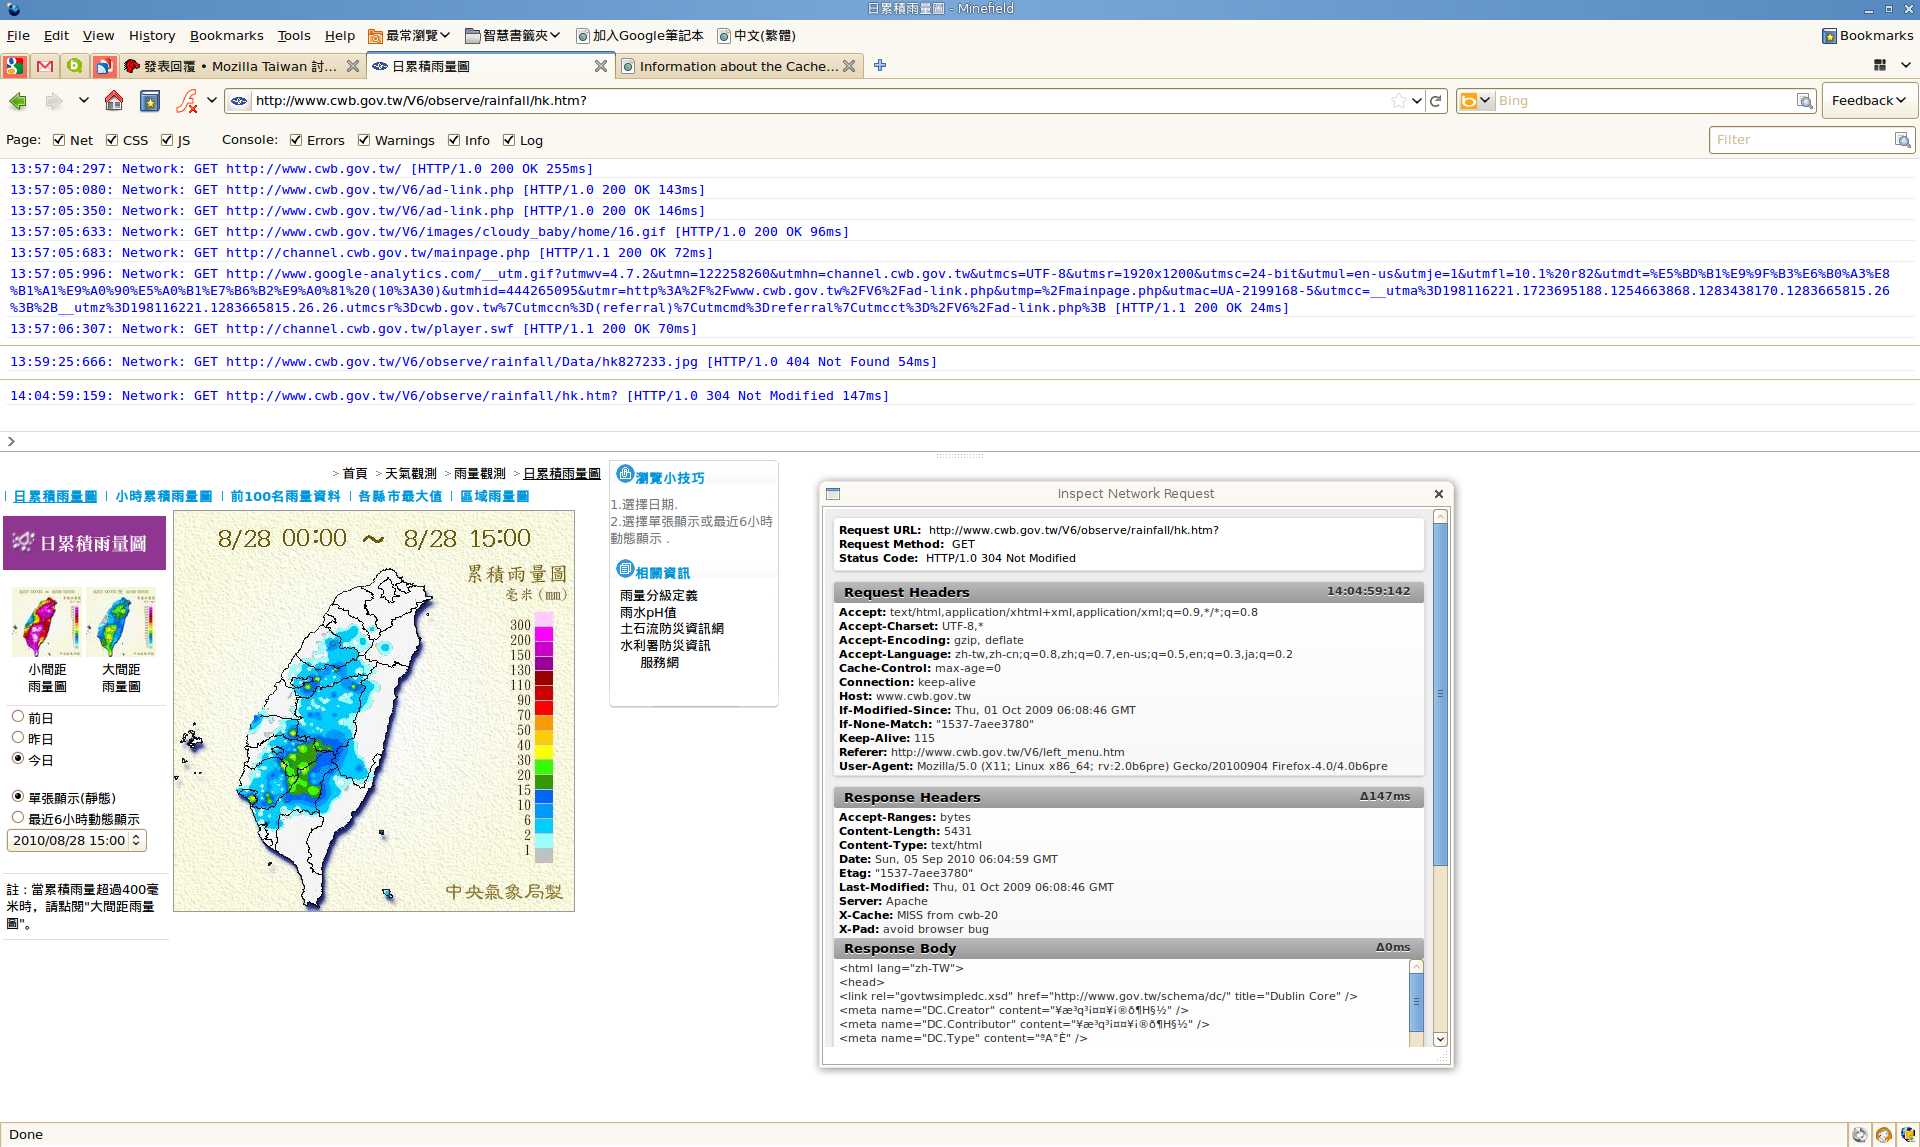Select the 昨日 radio option
Viewport: 1920px width, 1147px height.
pos(18,738)
